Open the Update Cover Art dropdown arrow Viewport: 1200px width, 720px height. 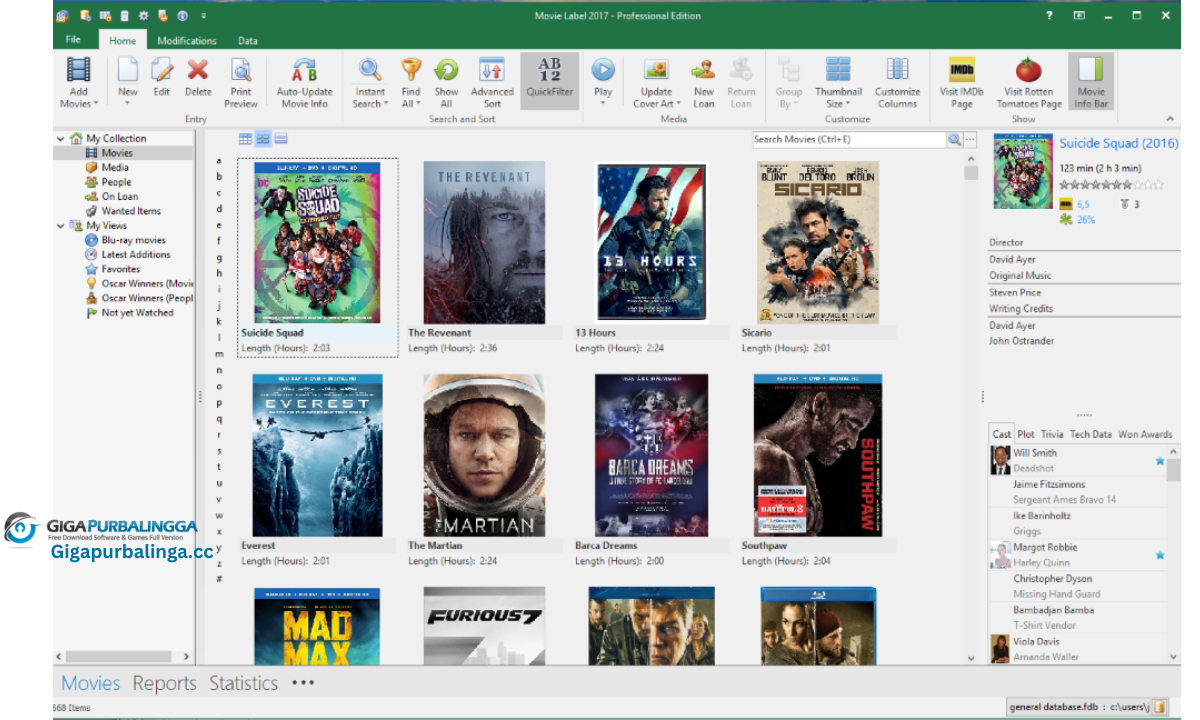click(678, 104)
